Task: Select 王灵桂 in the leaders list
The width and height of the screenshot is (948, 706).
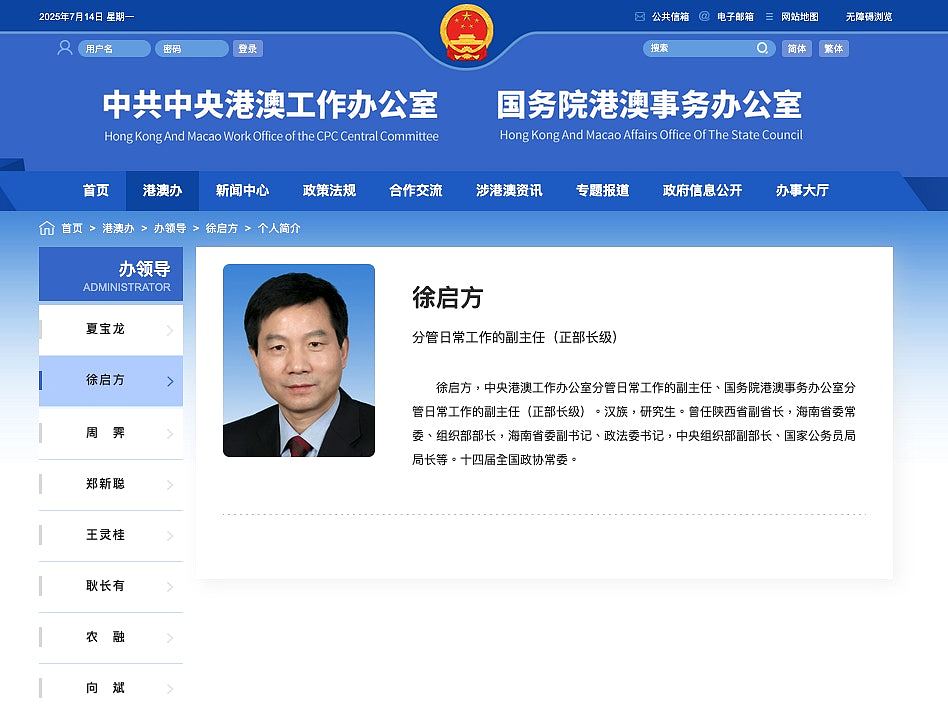Action: [x=111, y=536]
